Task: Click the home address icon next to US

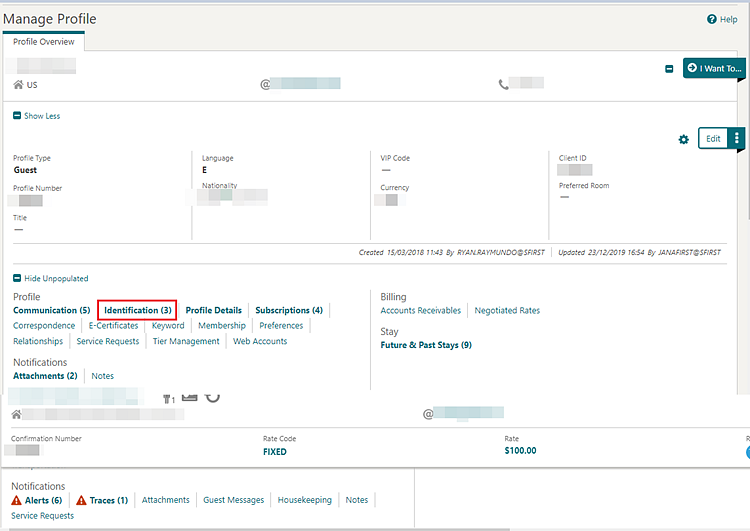Action: coord(18,85)
